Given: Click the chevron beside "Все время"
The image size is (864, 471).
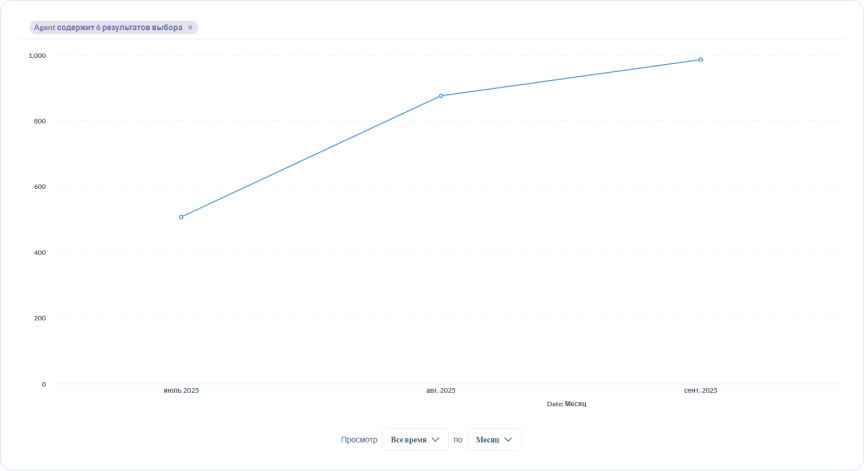Looking at the screenshot, I should click(x=435, y=440).
